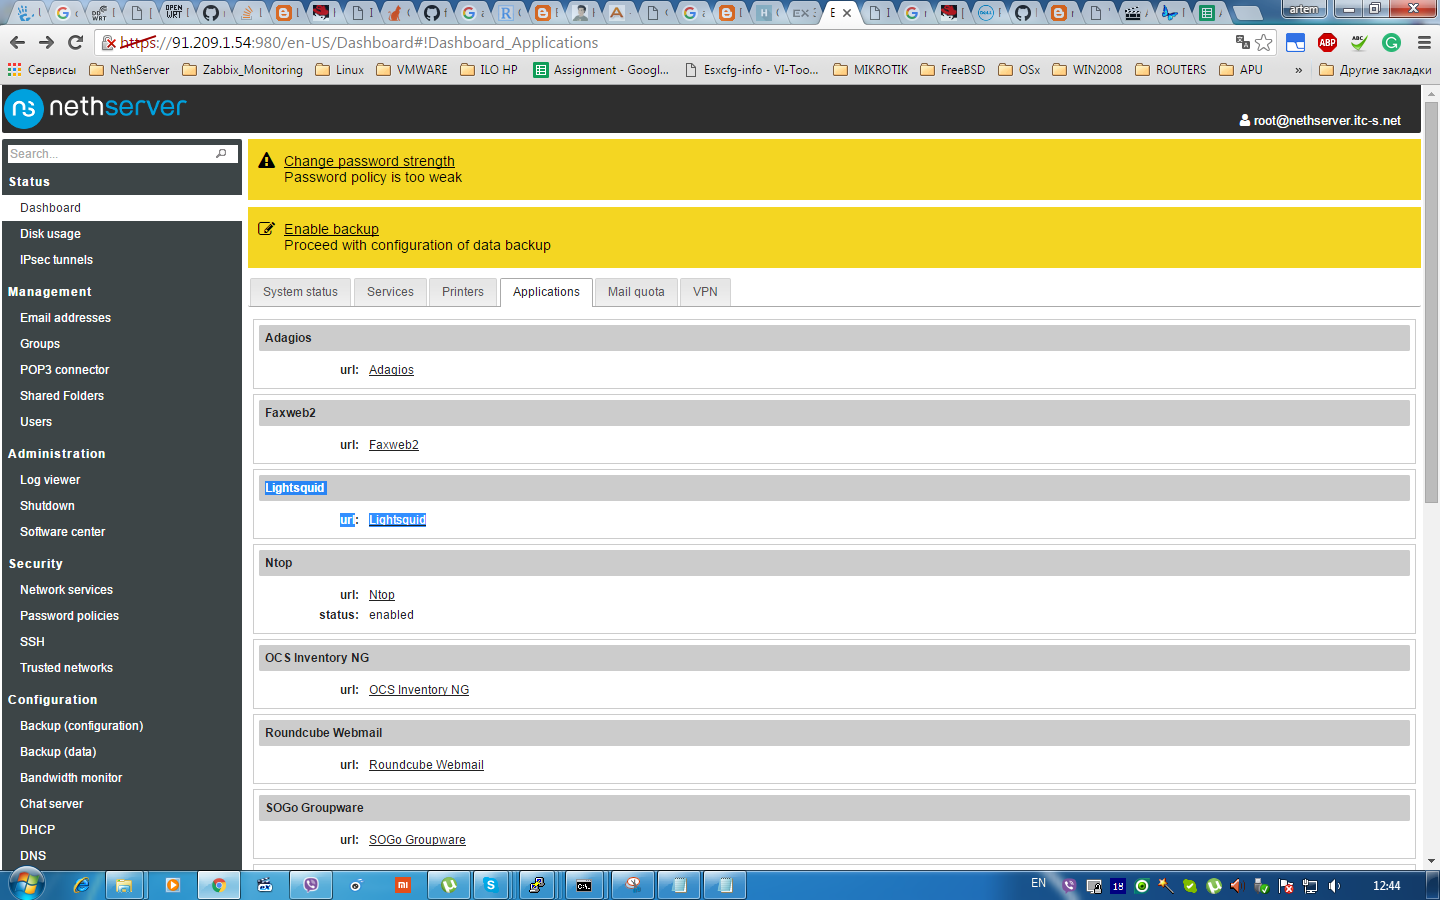Click the Grammarly extension icon

(1391, 42)
